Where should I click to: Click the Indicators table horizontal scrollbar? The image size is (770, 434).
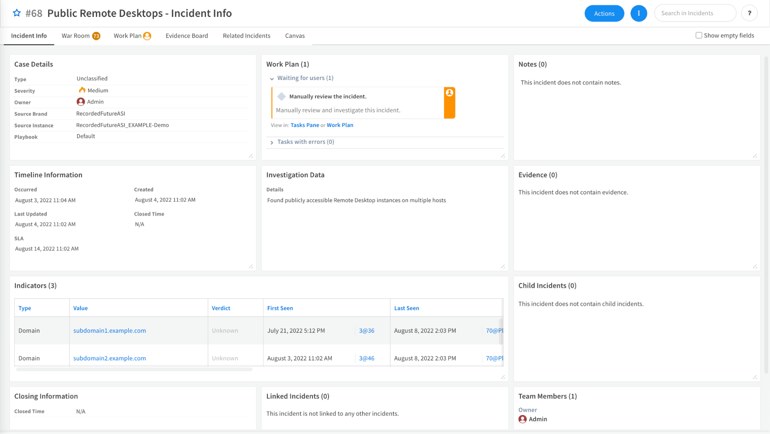135,369
